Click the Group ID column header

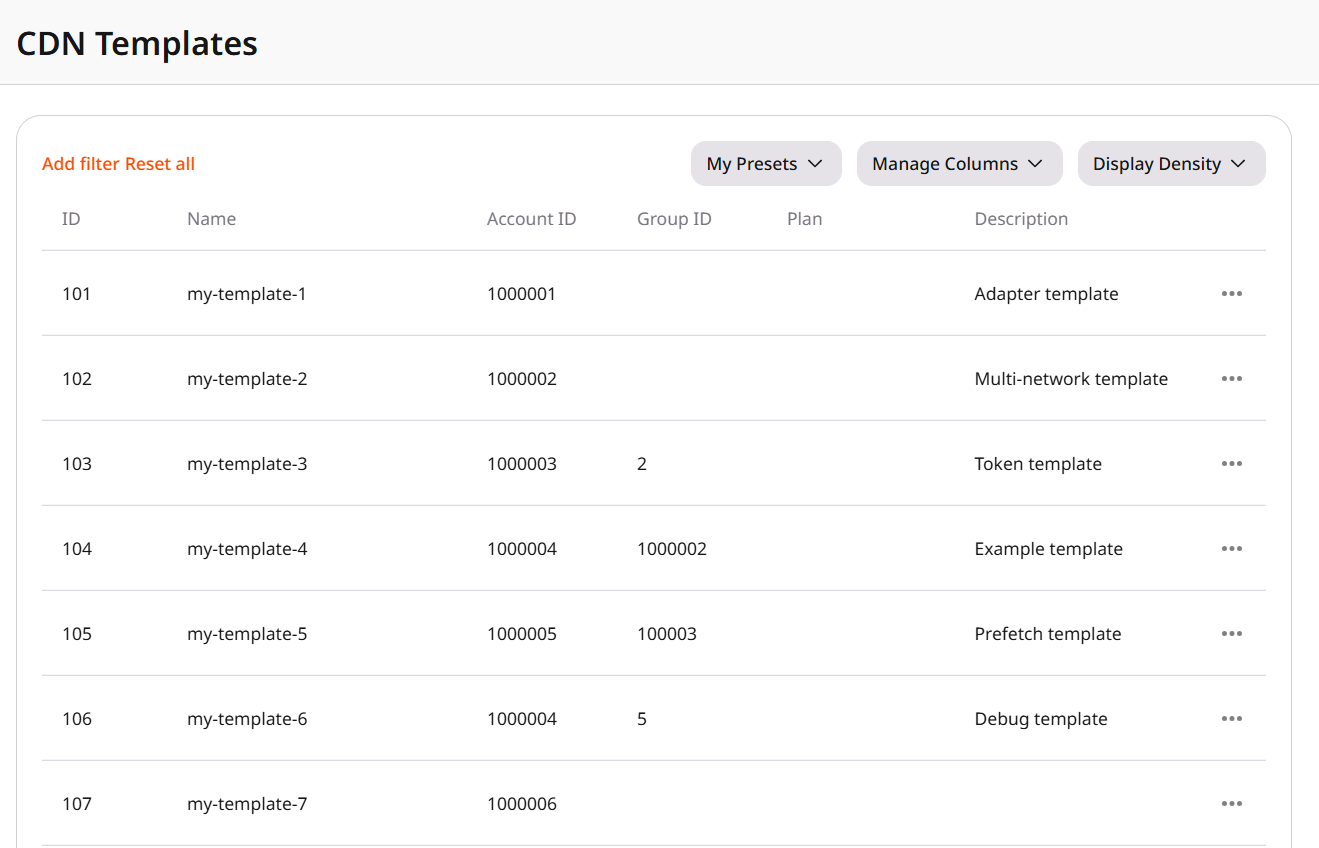674,219
